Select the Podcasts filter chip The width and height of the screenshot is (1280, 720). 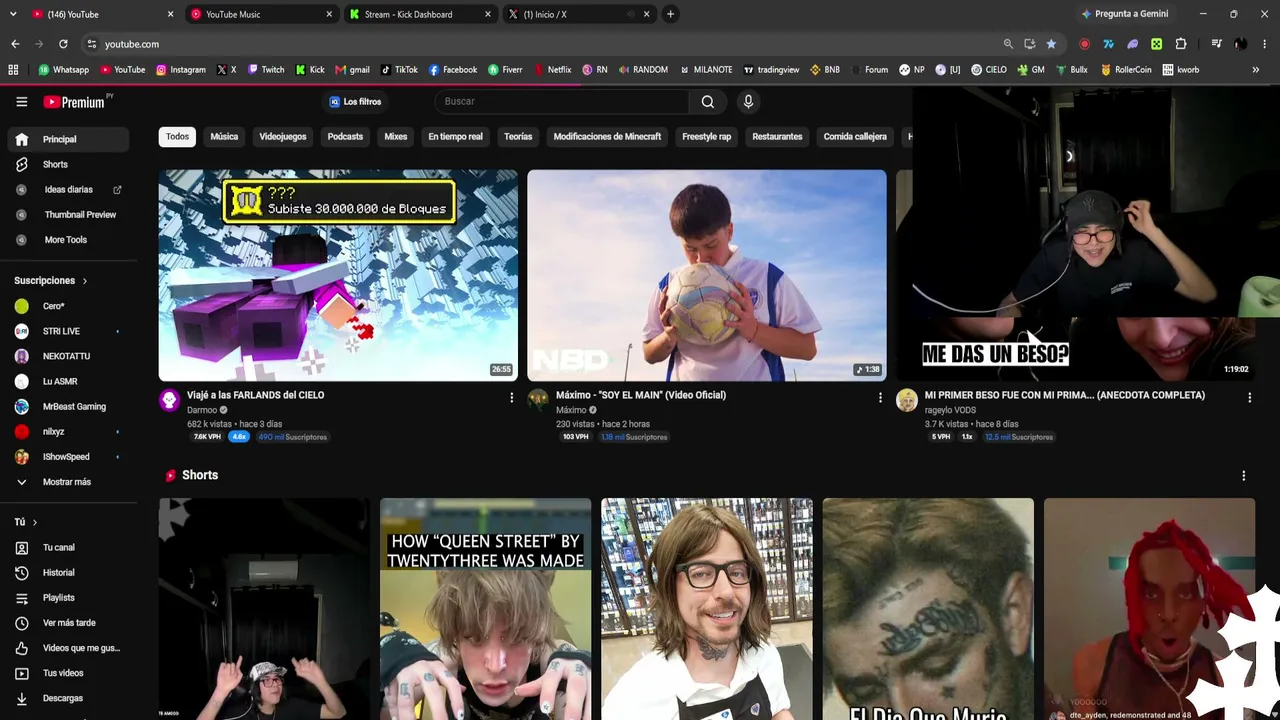point(345,136)
